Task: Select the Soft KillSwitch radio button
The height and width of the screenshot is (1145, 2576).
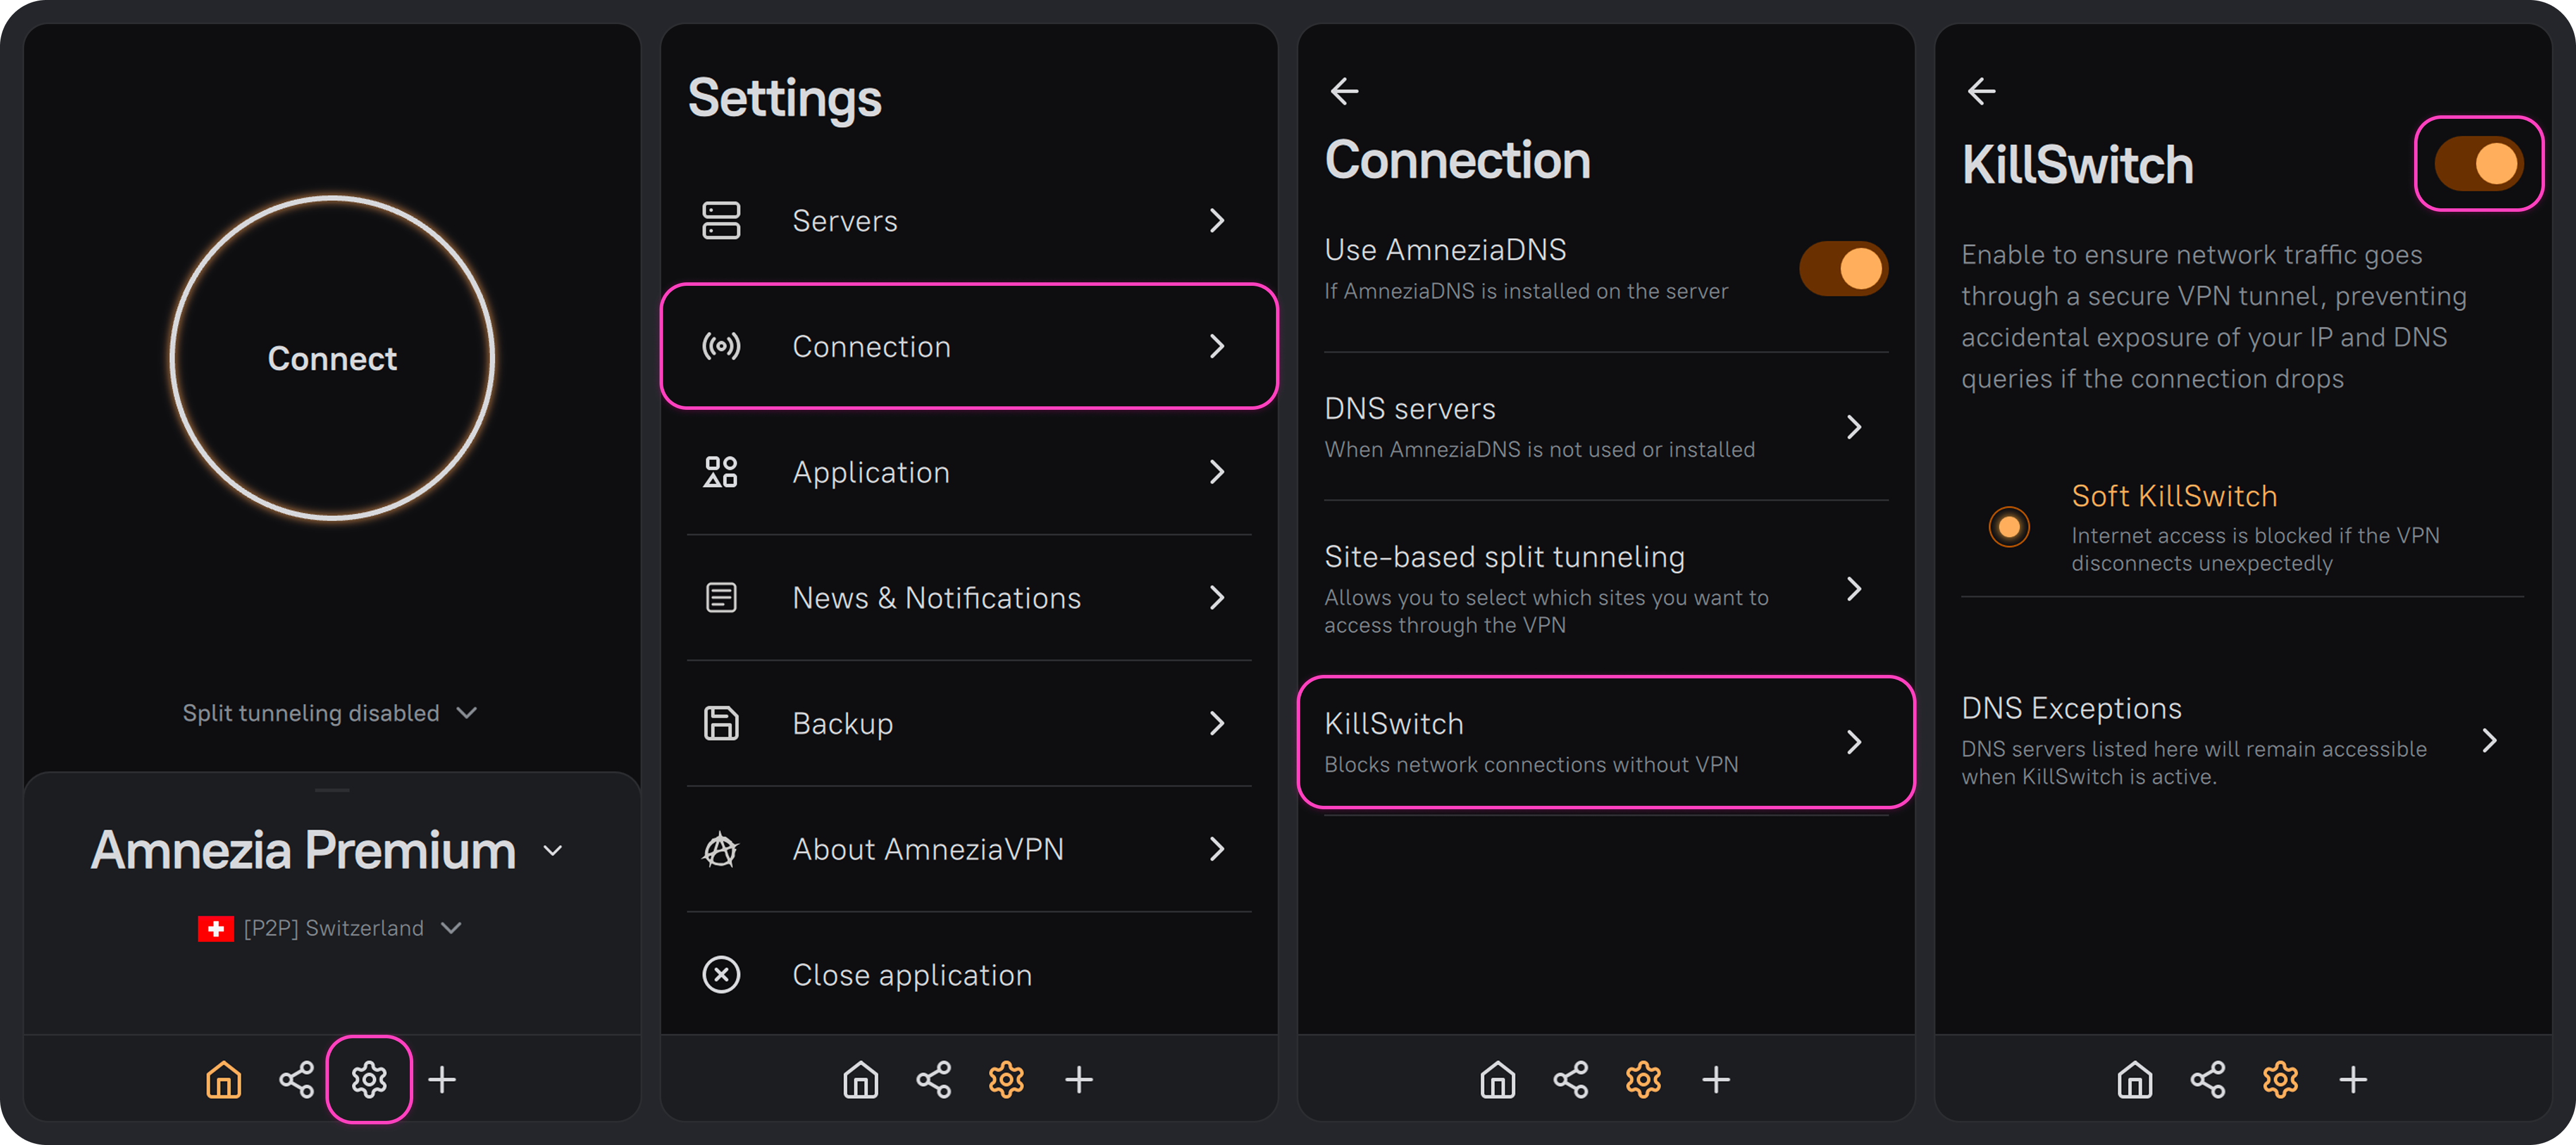Action: coord(2008,527)
